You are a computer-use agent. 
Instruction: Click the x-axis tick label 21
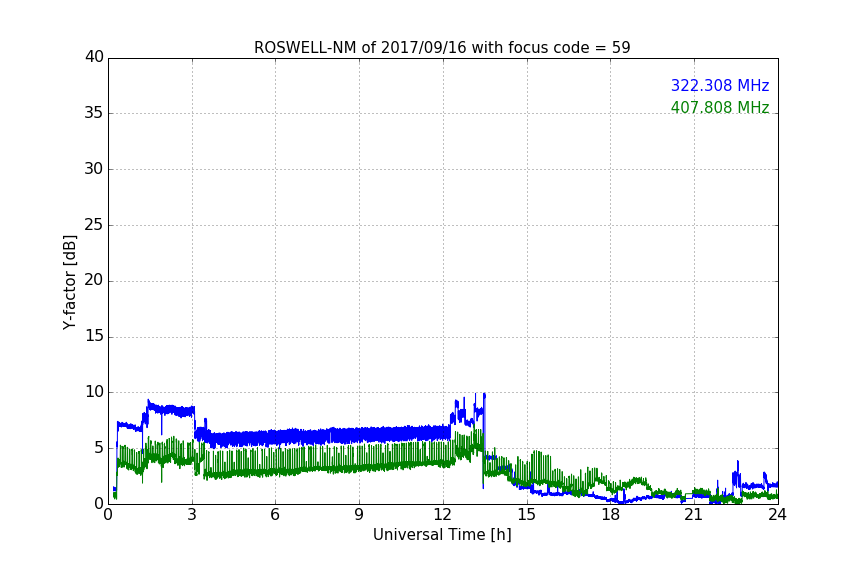coord(694,515)
